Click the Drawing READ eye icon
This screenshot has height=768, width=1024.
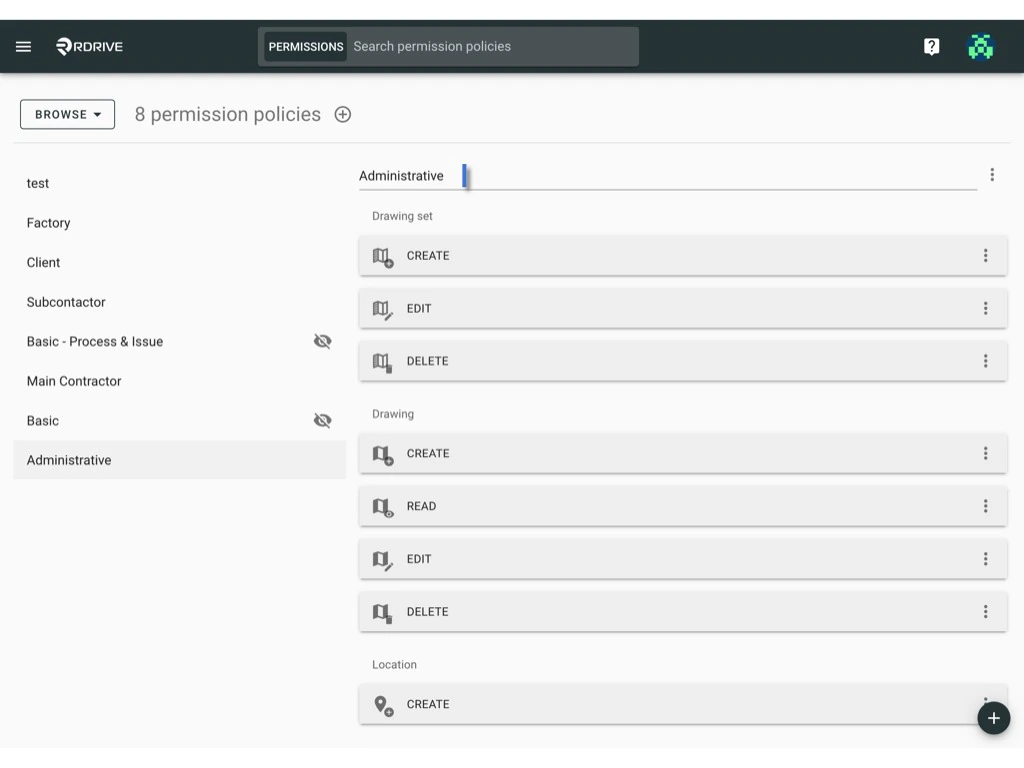[x=381, y=507]
